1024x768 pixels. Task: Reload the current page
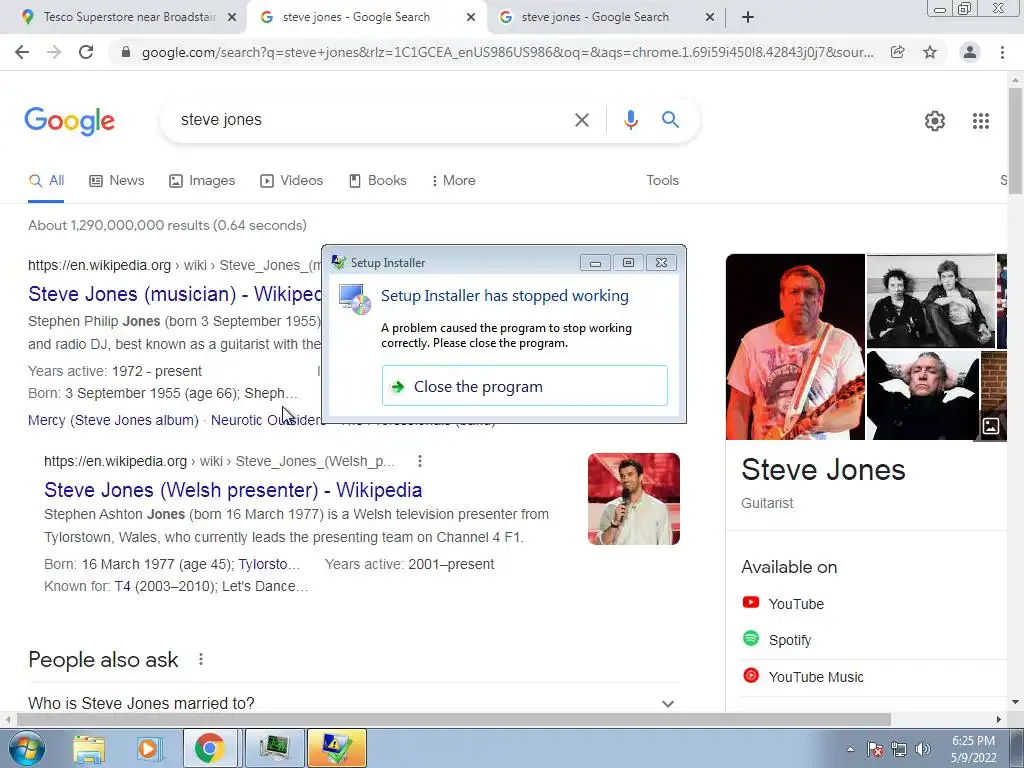coord(86,52)
